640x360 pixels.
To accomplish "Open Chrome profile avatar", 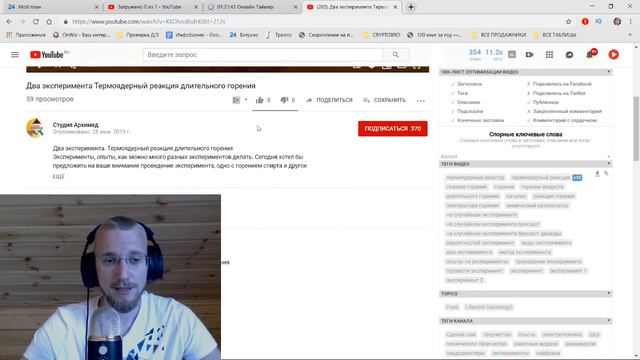I will click(617, 22).
